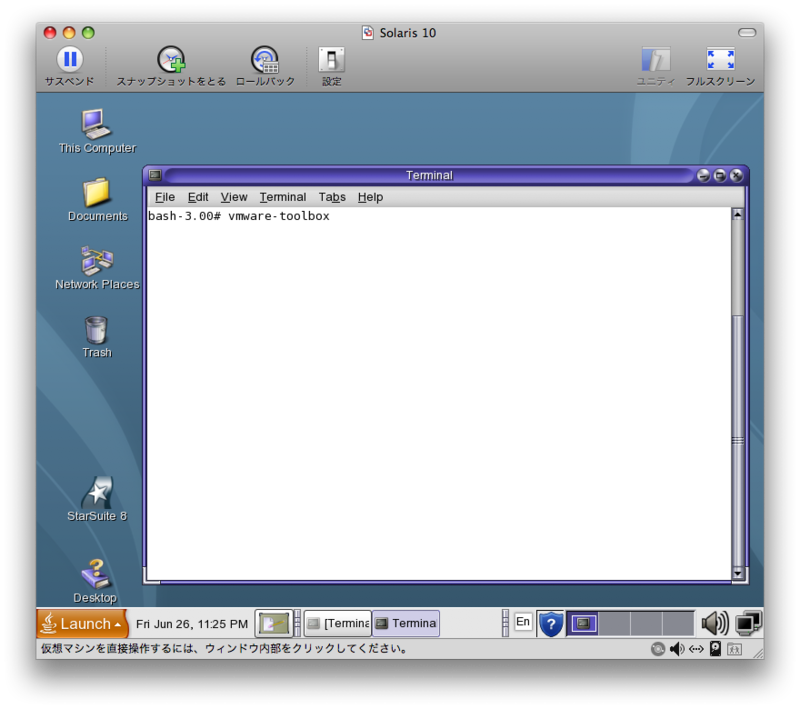Screen dimensions: 800x709
Task: Take a snapshot using the スナップショットをとる icon
Action: [x=171, y=60]
